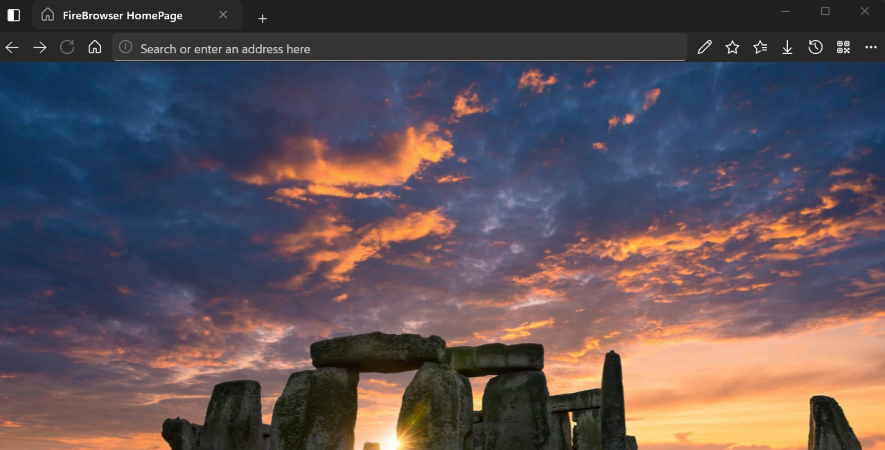Expand the more options ellipsis menu
The height and width of the screenshot is (450, 885).
pos(871,47)
